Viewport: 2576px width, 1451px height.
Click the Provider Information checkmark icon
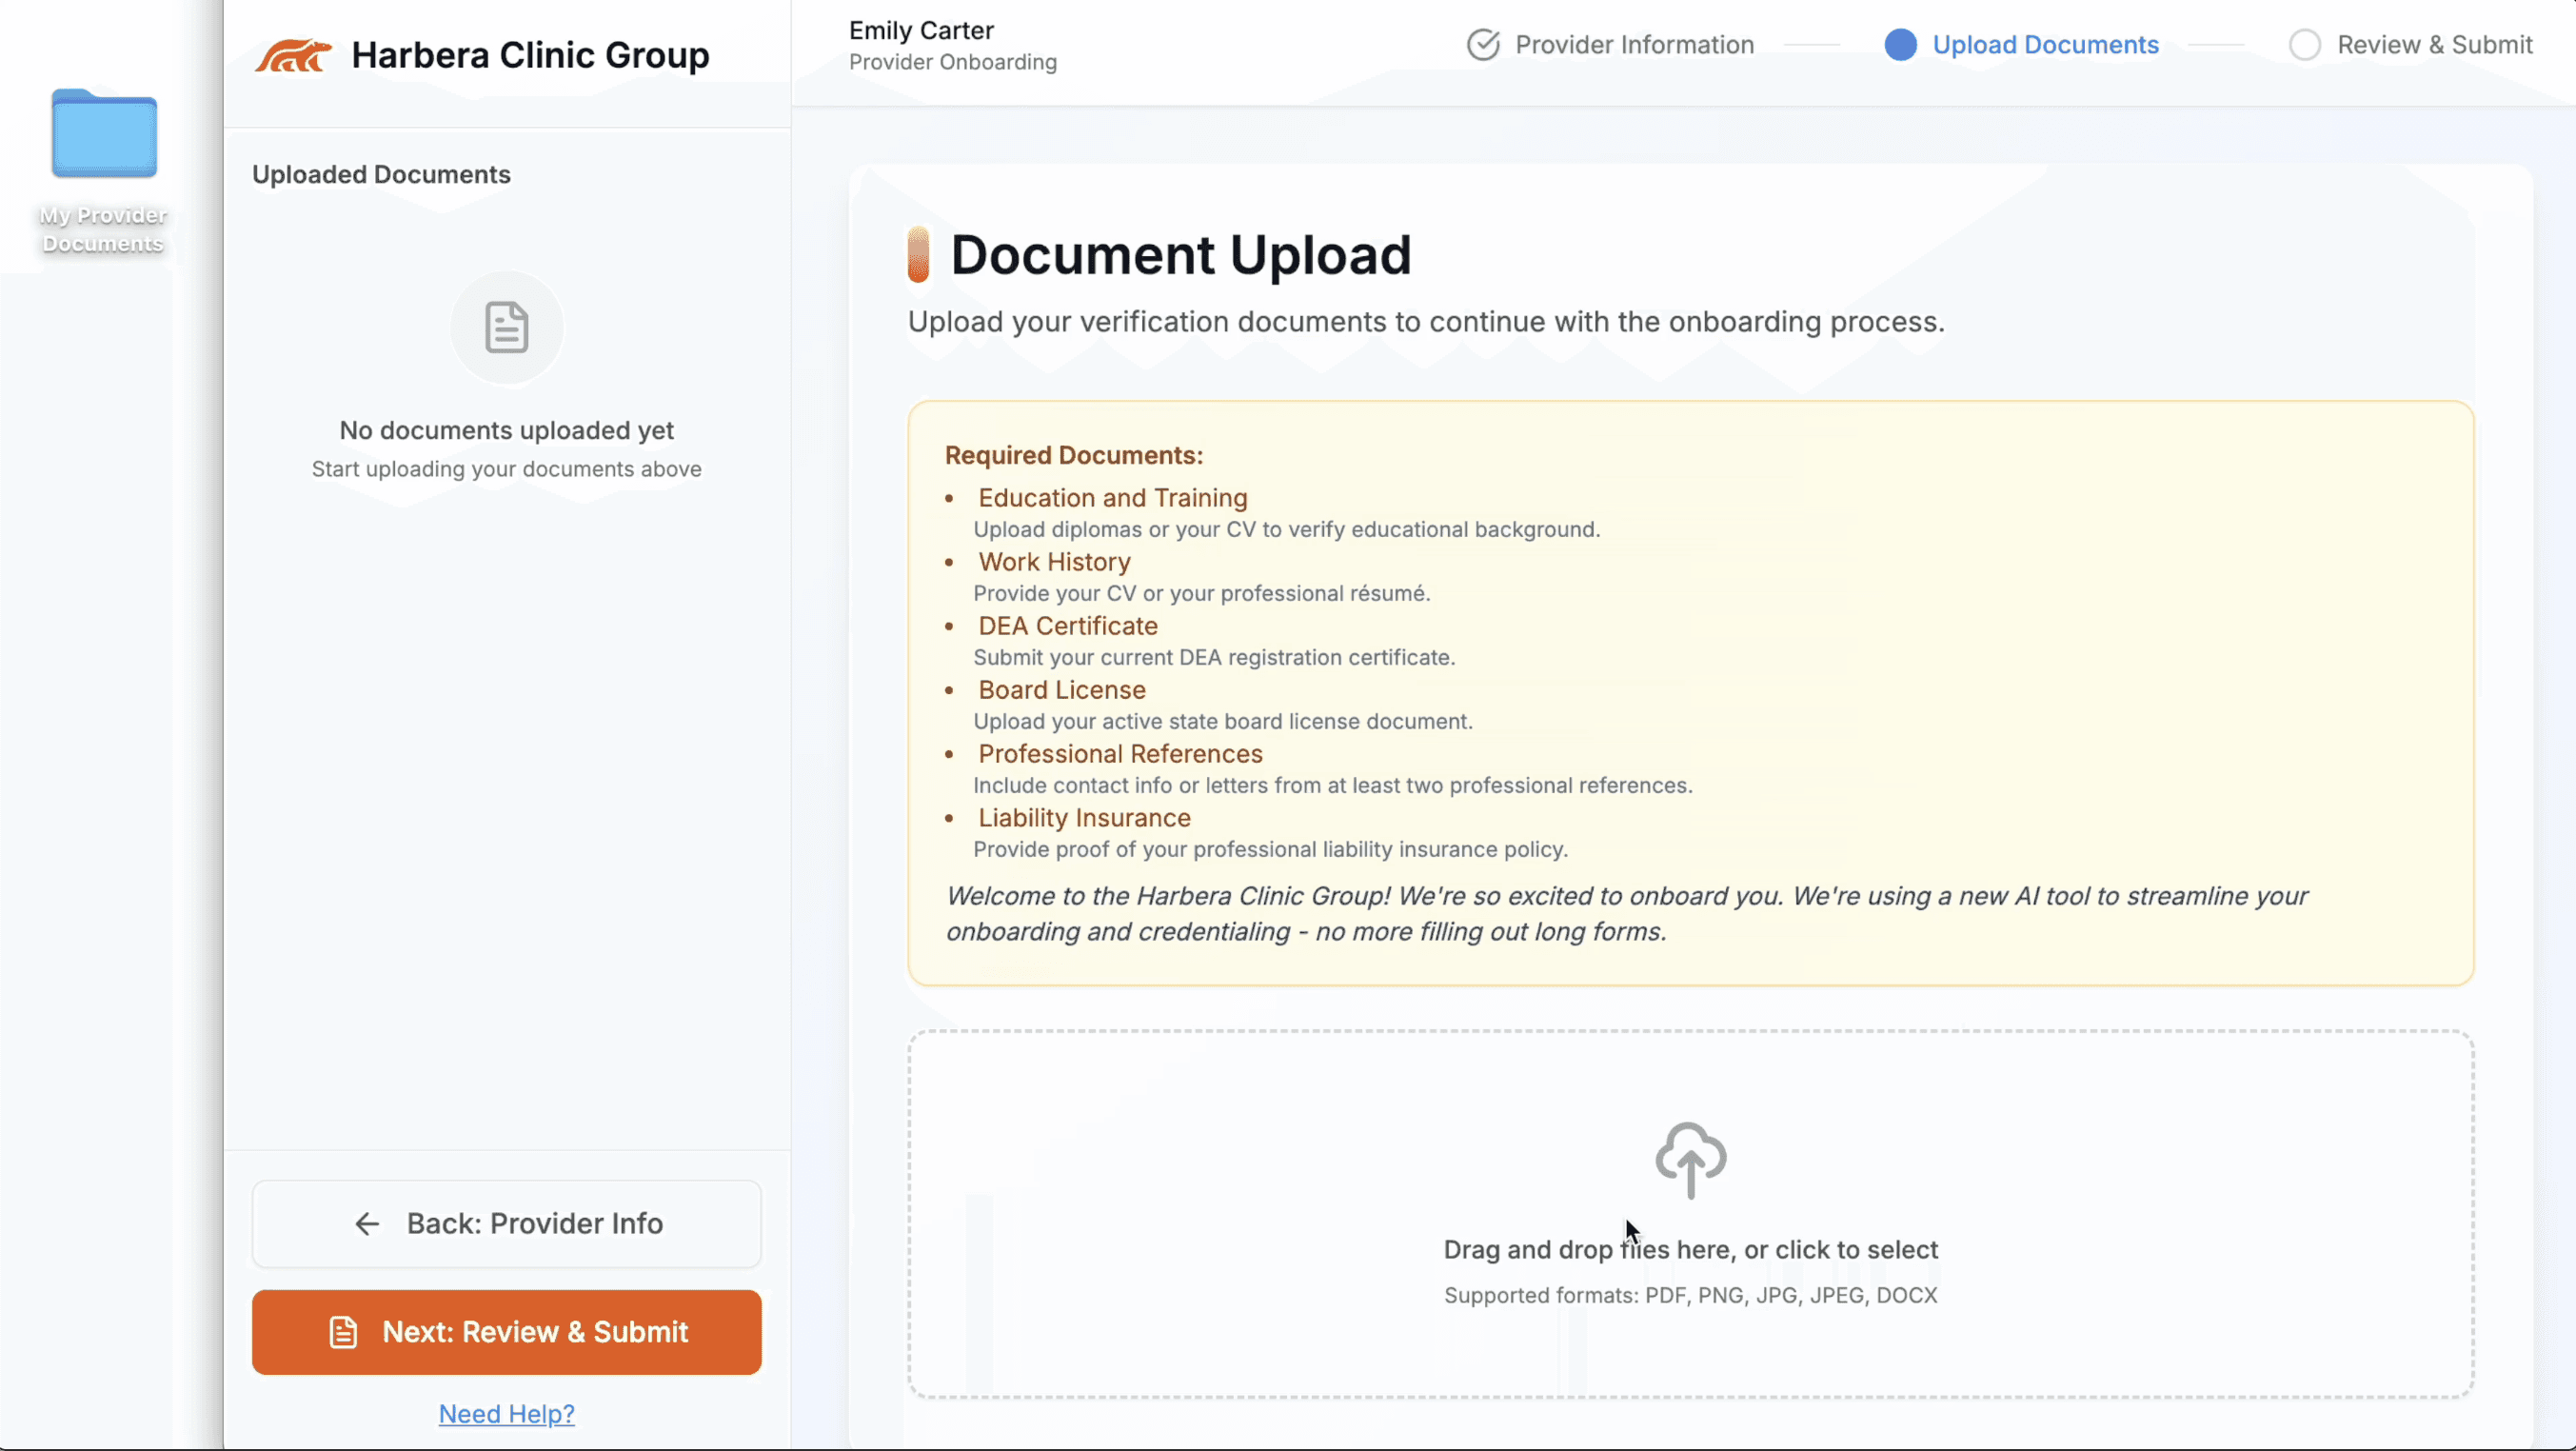(x=1483, y=45)
